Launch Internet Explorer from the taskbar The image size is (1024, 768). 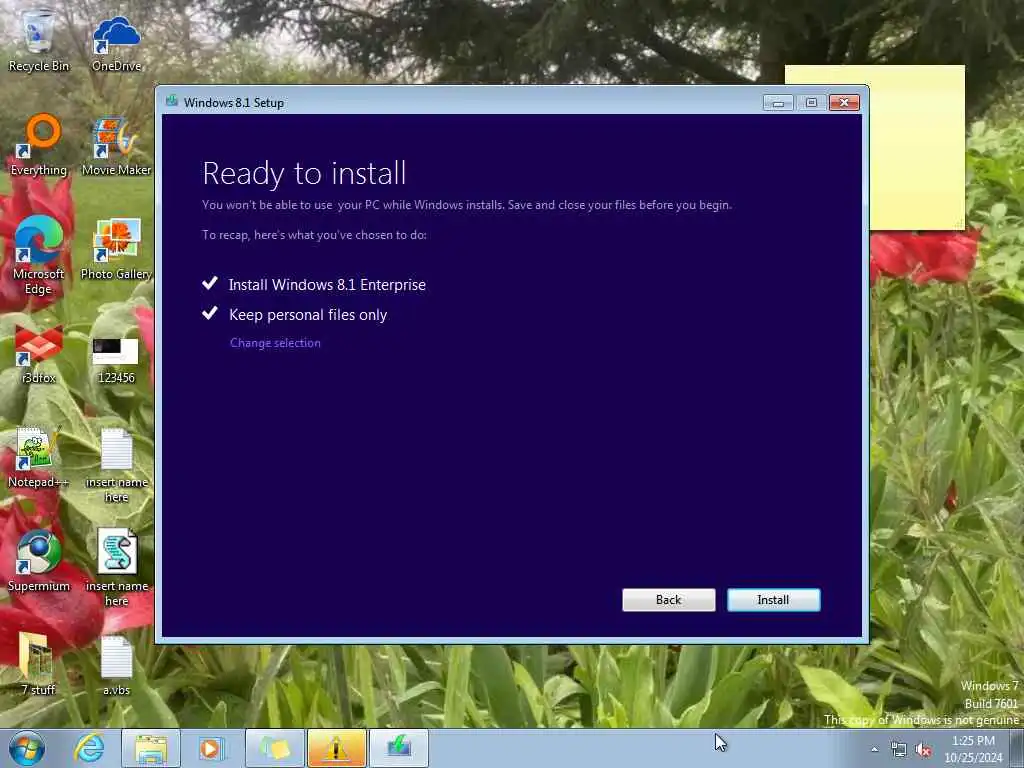pos(89,748)
